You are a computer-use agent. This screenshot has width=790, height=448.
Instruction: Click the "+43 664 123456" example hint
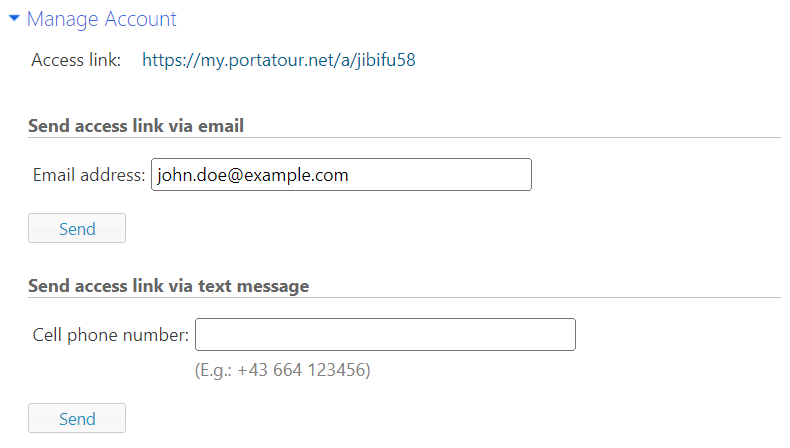[x=304, y=370]
